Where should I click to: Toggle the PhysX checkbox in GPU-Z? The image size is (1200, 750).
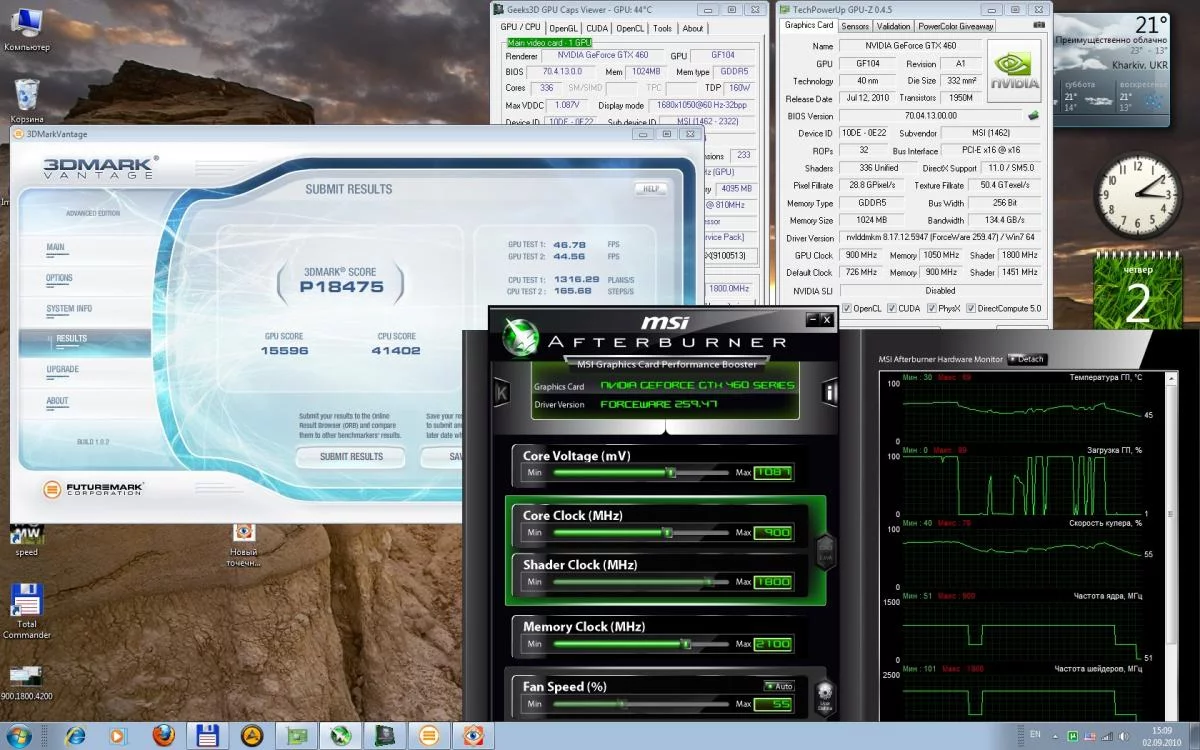point(932,308)
